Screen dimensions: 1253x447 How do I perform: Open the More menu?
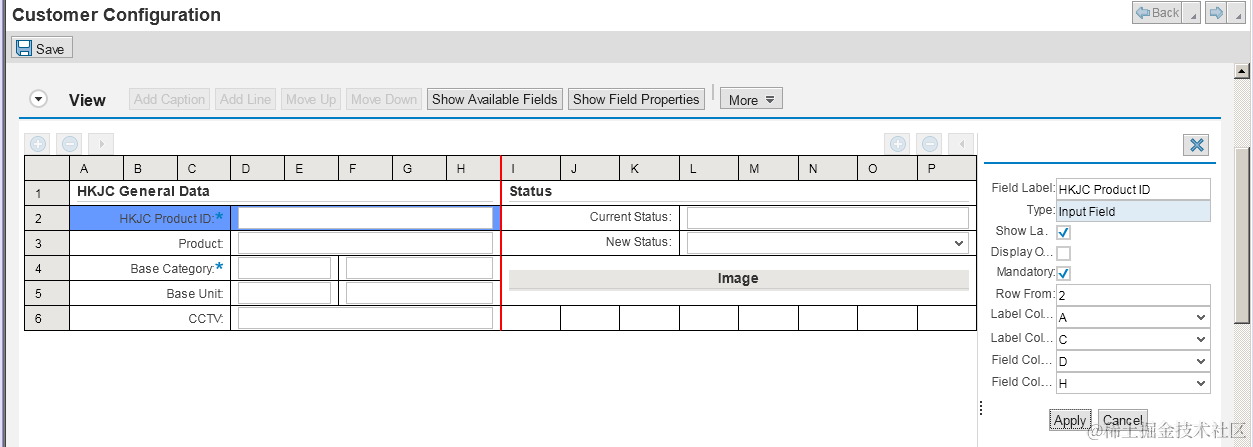(751, 99)
